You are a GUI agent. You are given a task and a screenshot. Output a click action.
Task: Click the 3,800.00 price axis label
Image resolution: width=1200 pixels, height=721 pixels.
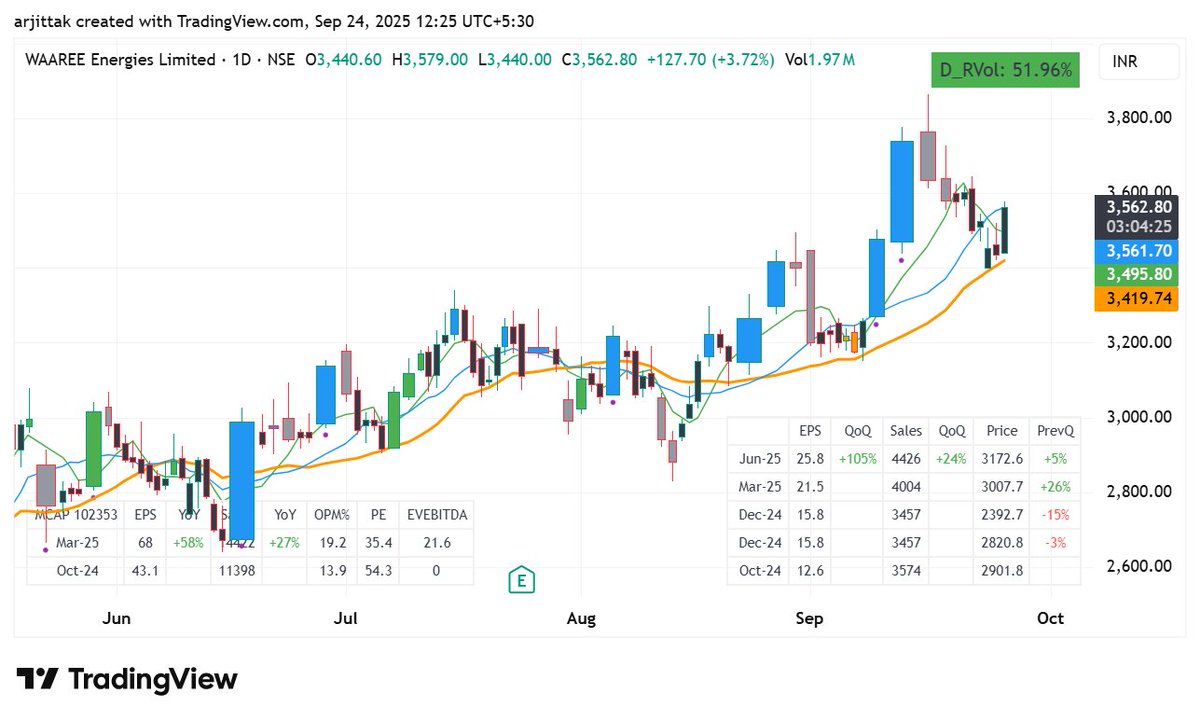tap(1138, 118)
